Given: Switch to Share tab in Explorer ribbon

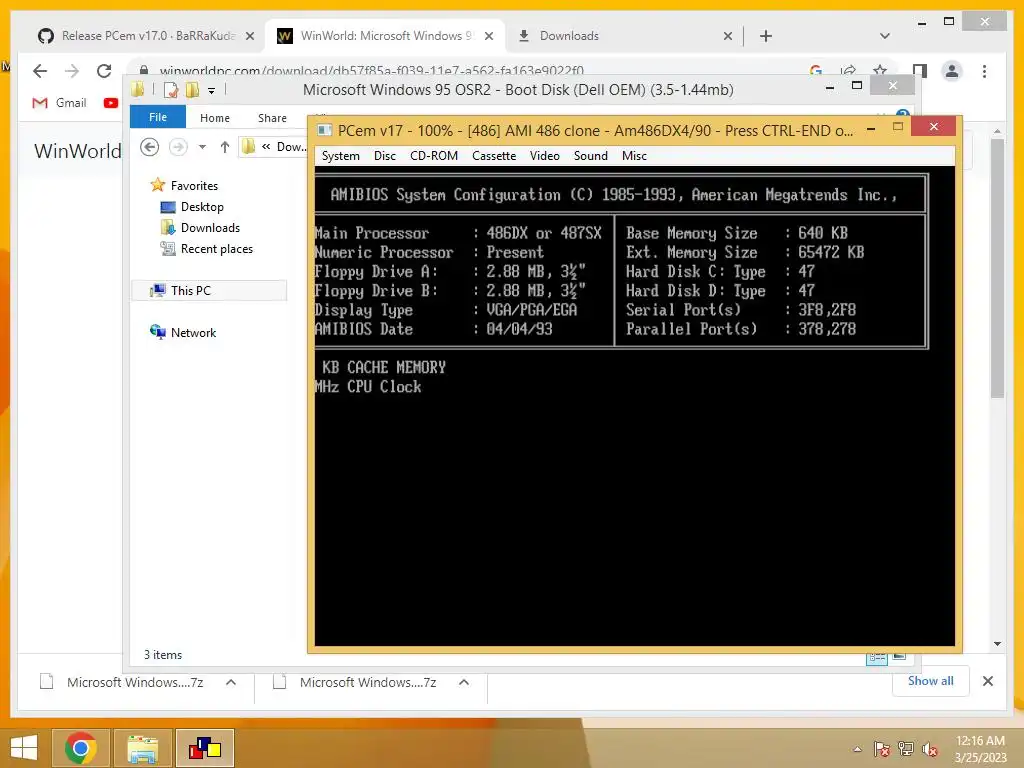Looking at the screenshot, I should point(272,118).
